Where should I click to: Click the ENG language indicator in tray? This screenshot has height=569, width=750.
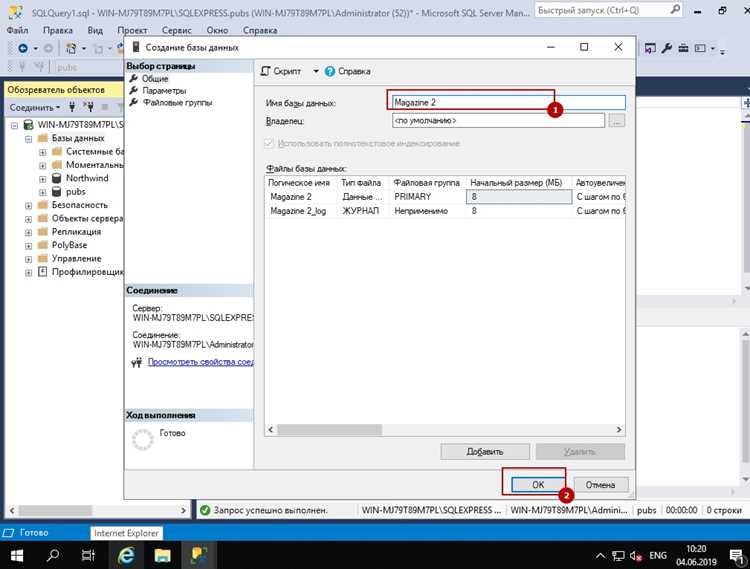(658, 556)
